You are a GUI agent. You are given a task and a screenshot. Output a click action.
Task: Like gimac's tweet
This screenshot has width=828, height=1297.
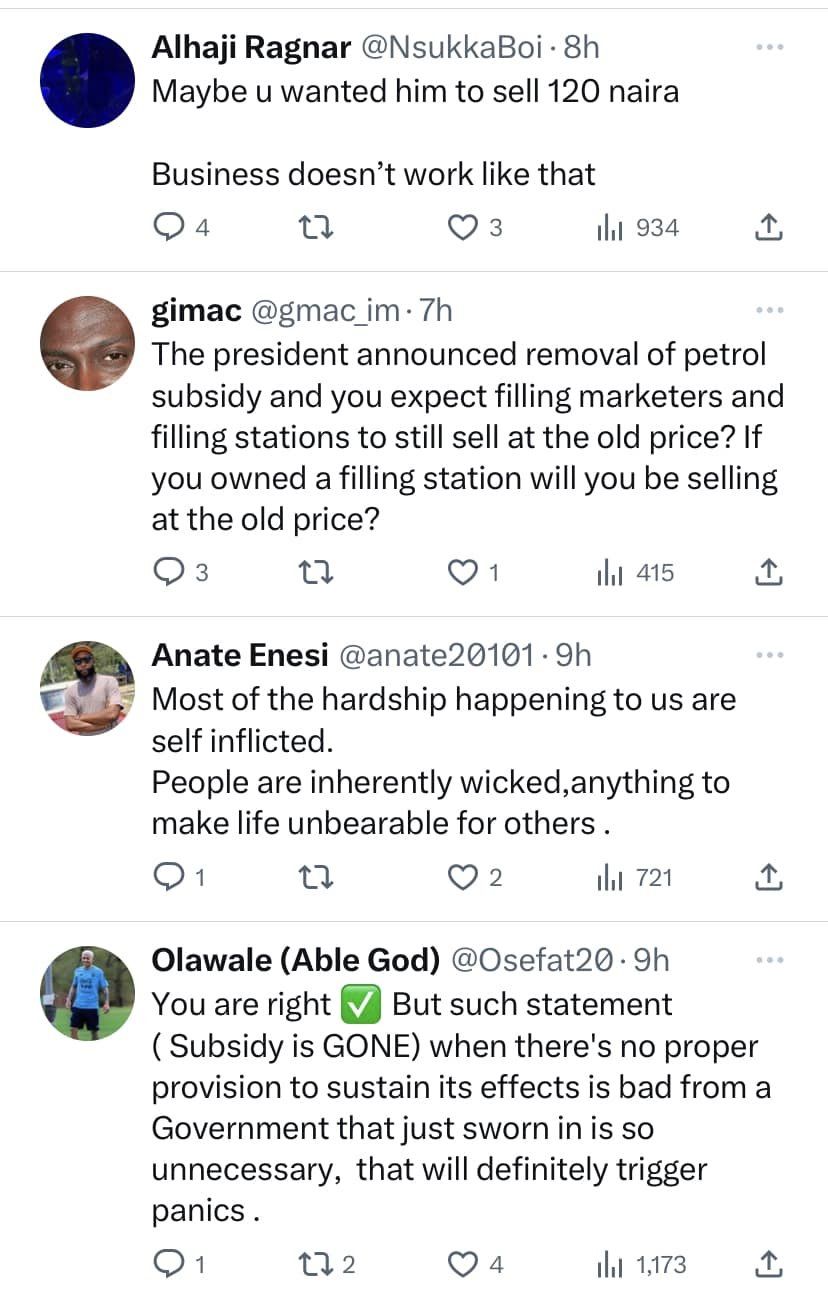(461, 573)
